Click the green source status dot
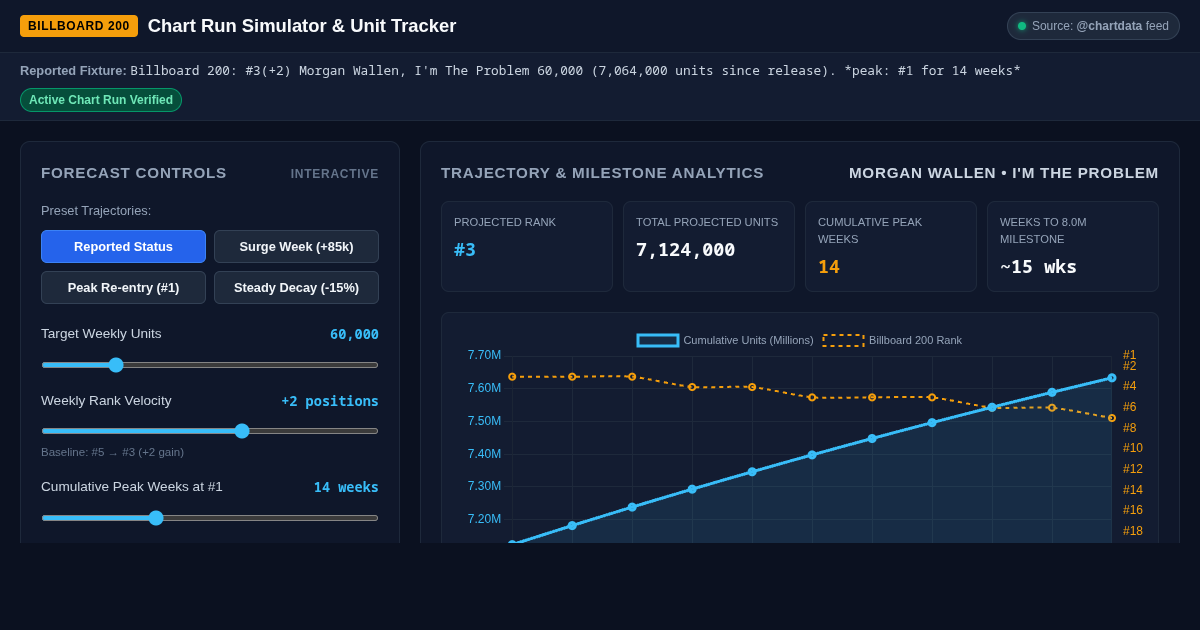 [1022, 26]
